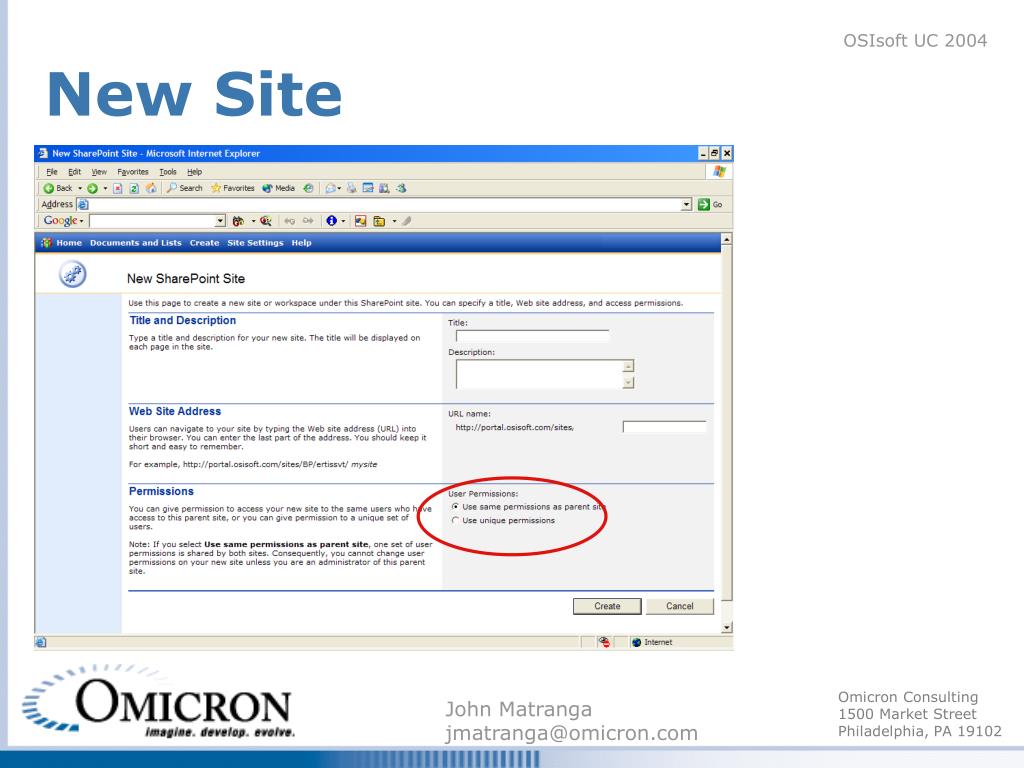Click into the Description text area

click(539, 374)
